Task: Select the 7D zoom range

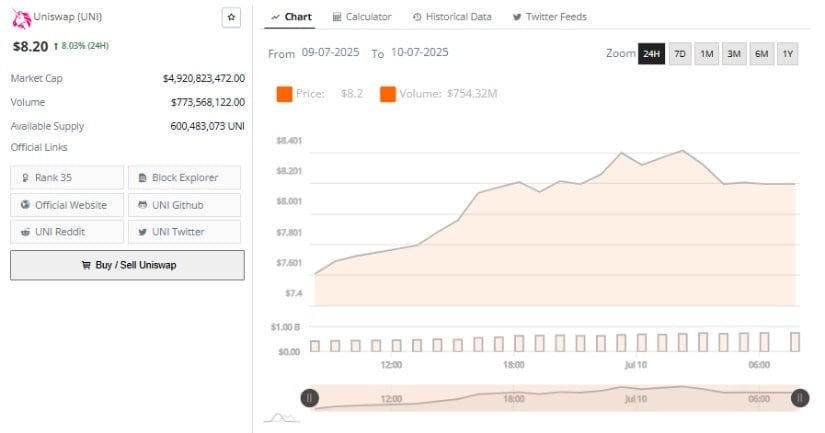Action: (x=680, y=54)
